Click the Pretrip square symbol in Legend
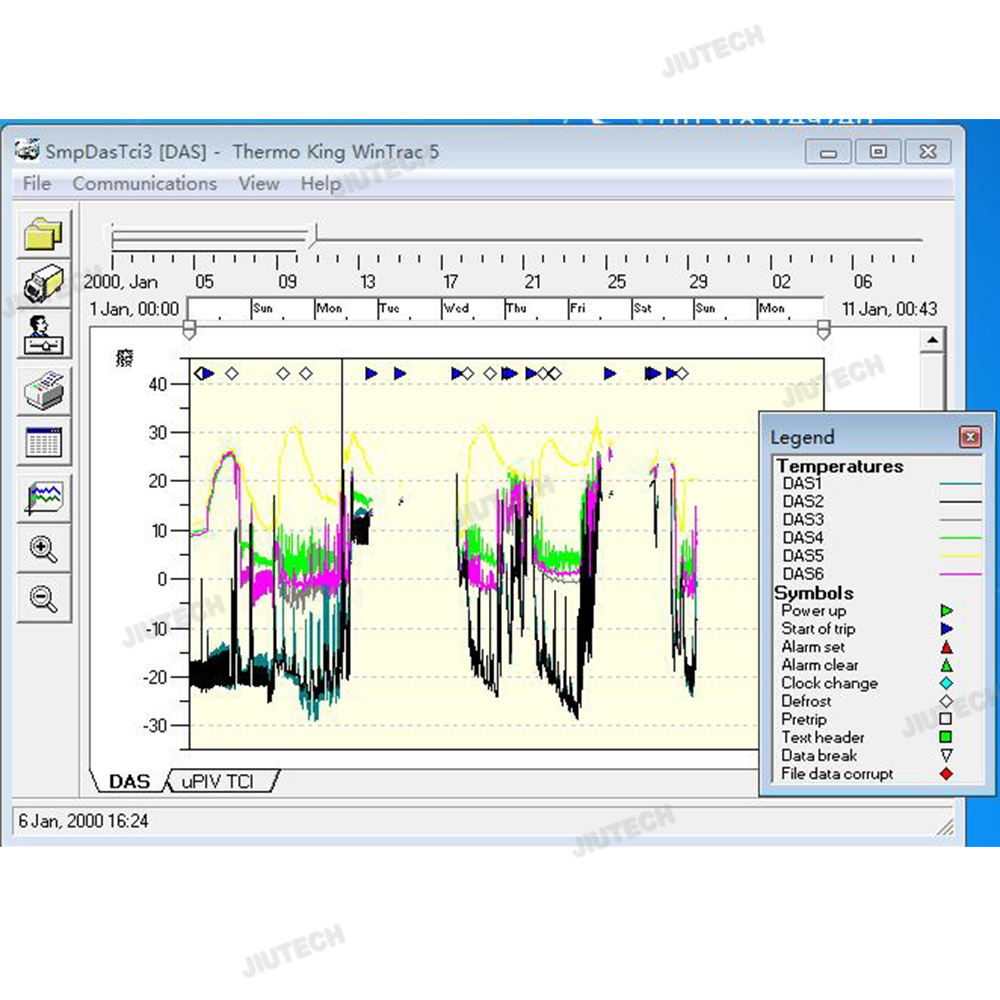Image resolution: width=1000 pixels, height=1000 pixels. (x=946, y=719)
